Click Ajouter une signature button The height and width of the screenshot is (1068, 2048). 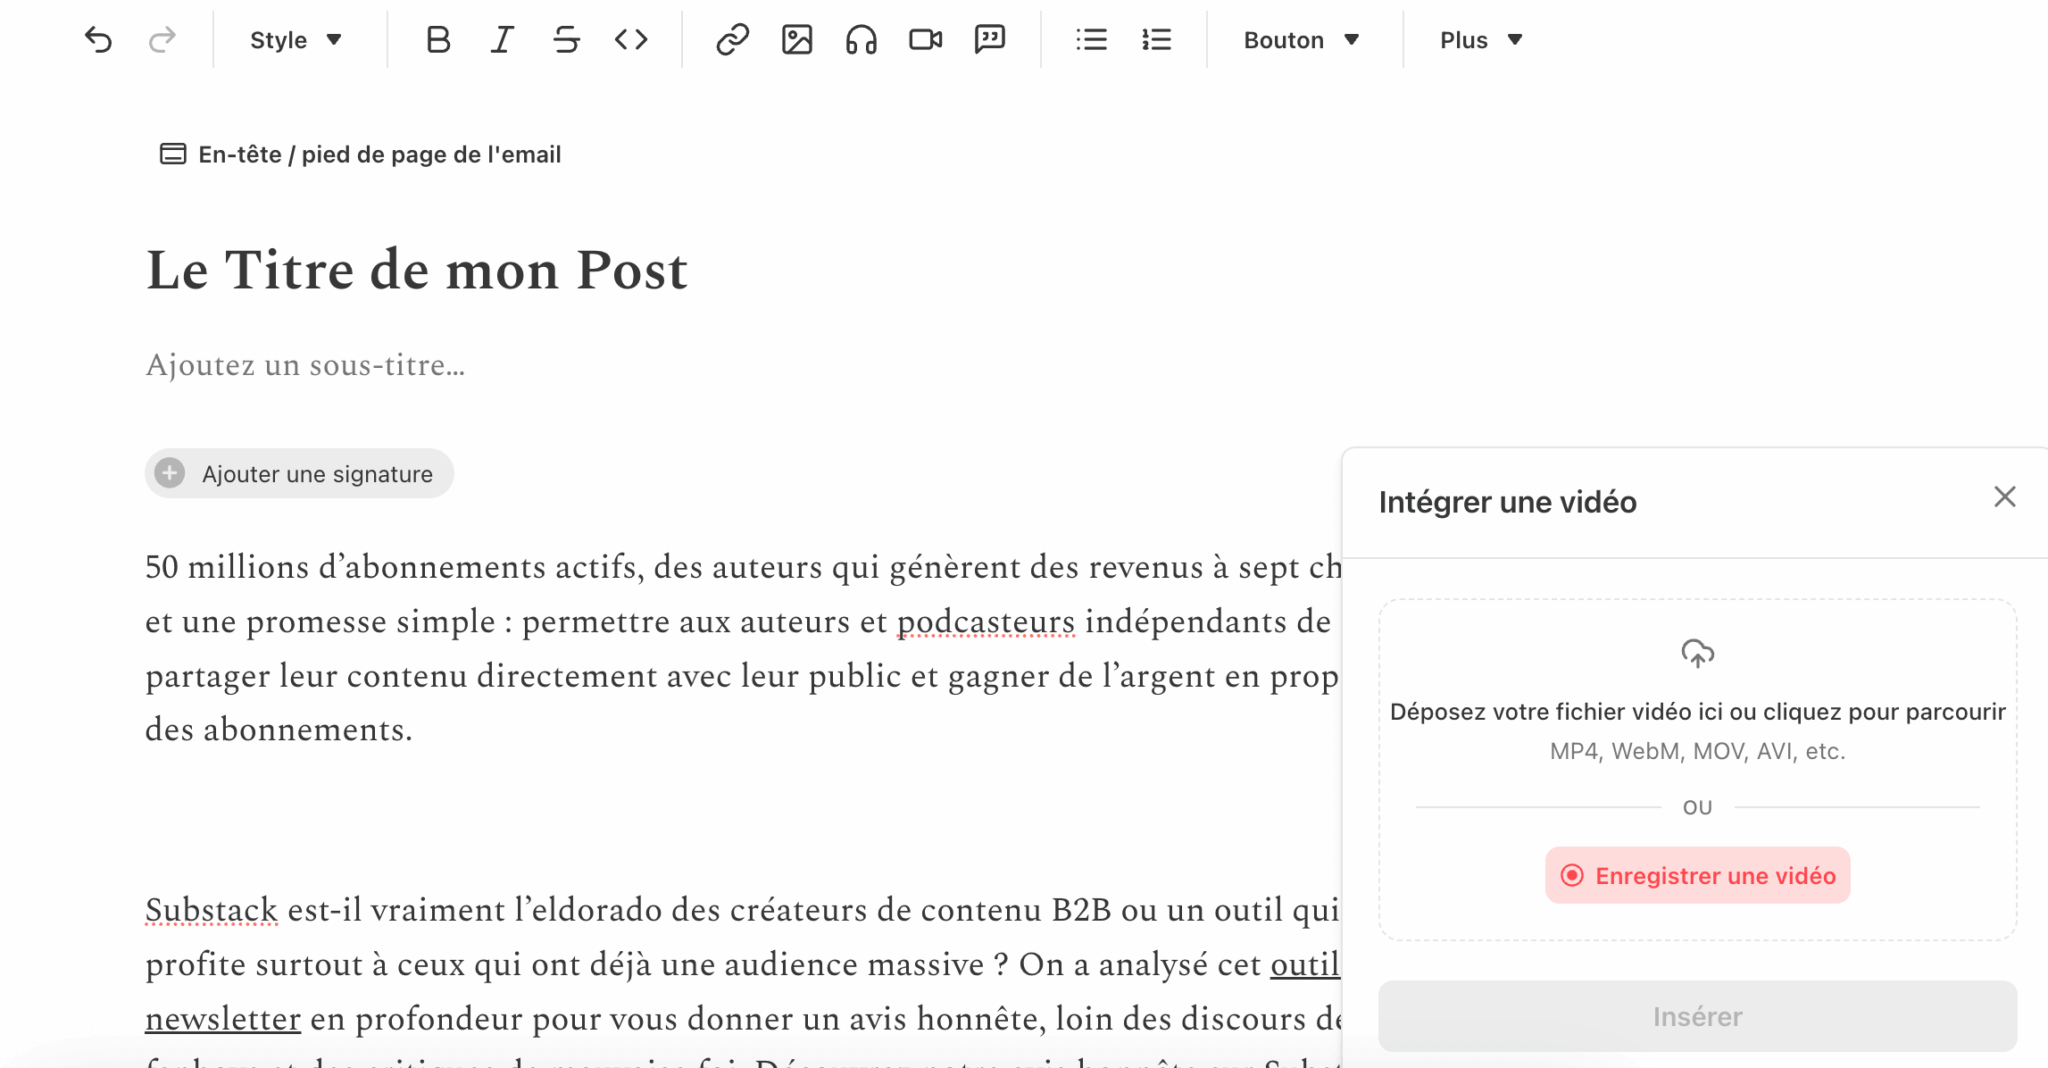299,474
